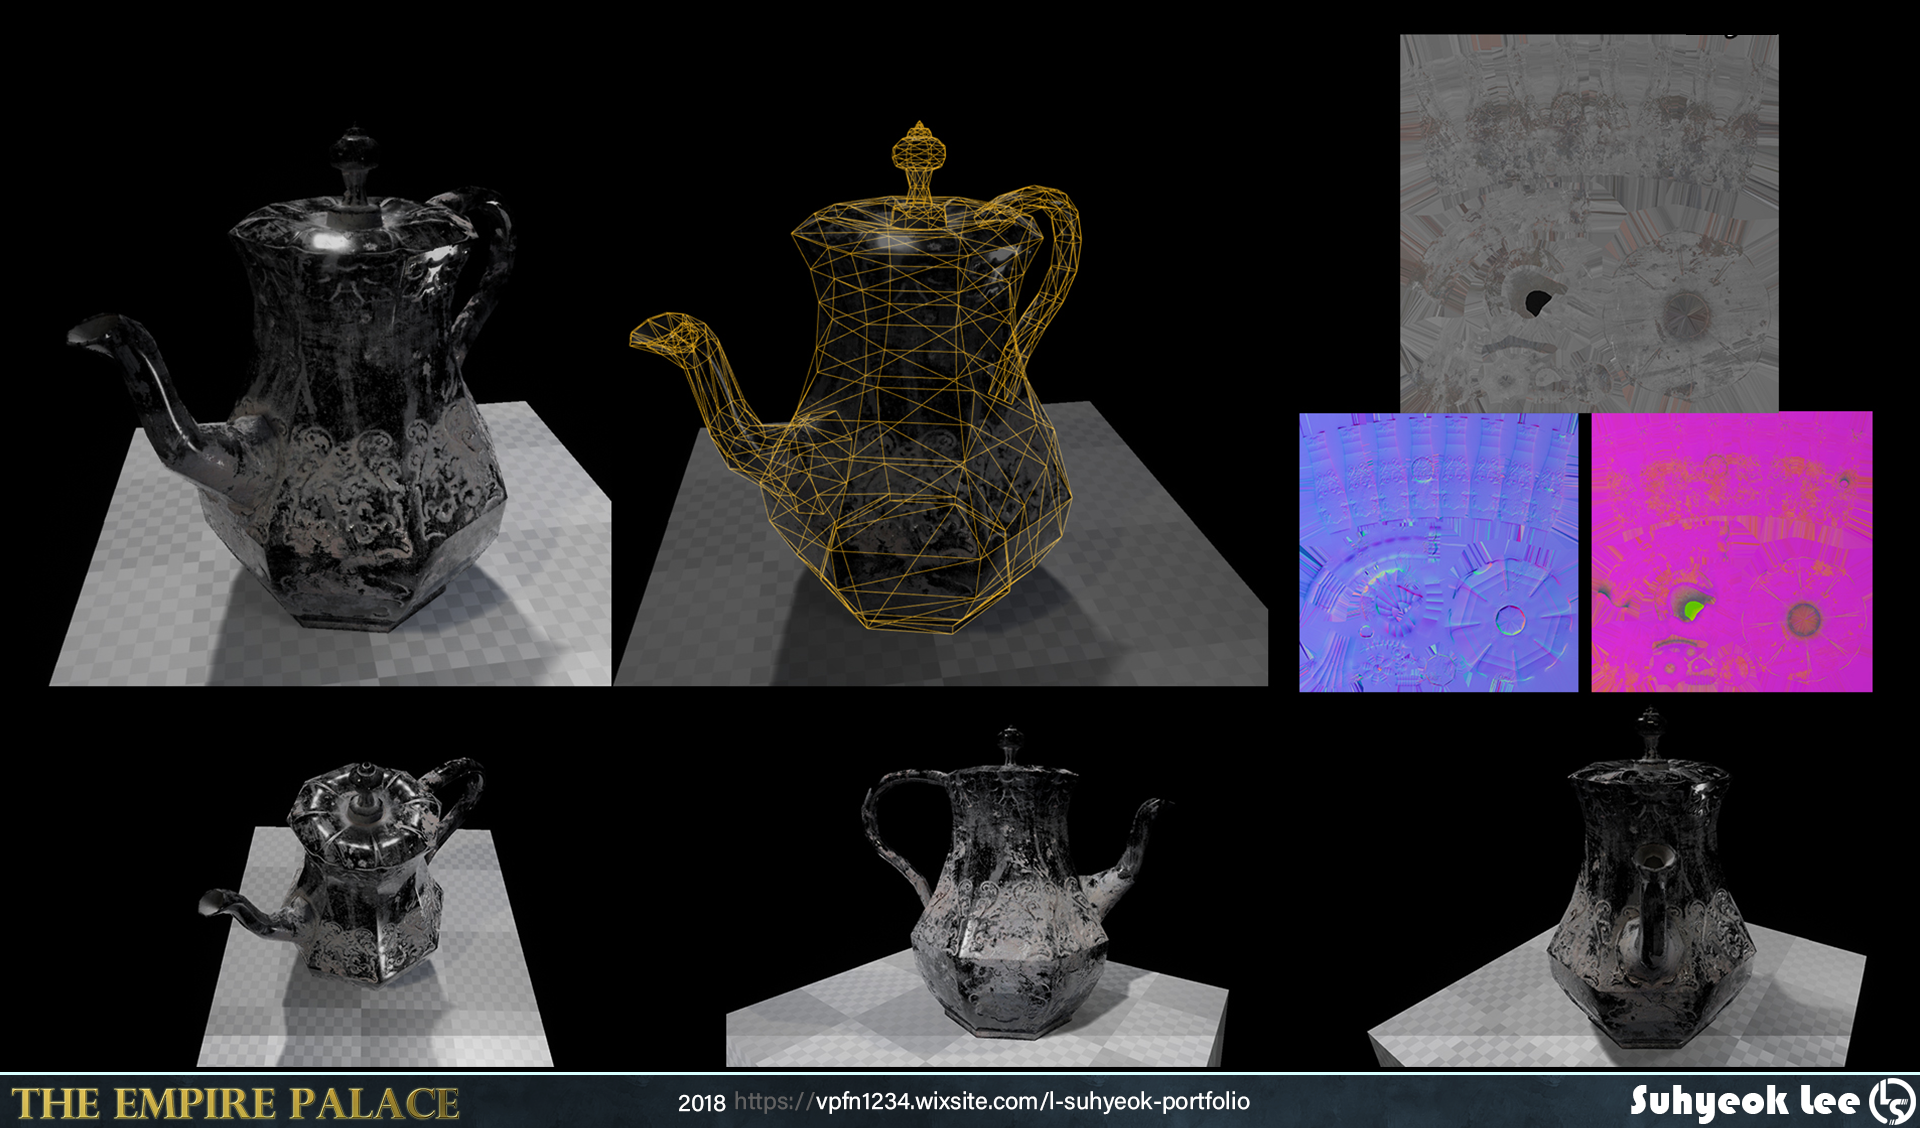Open the blue-purple normal map texture
Screen dimensions: 1920x1128
(1438, 552)
